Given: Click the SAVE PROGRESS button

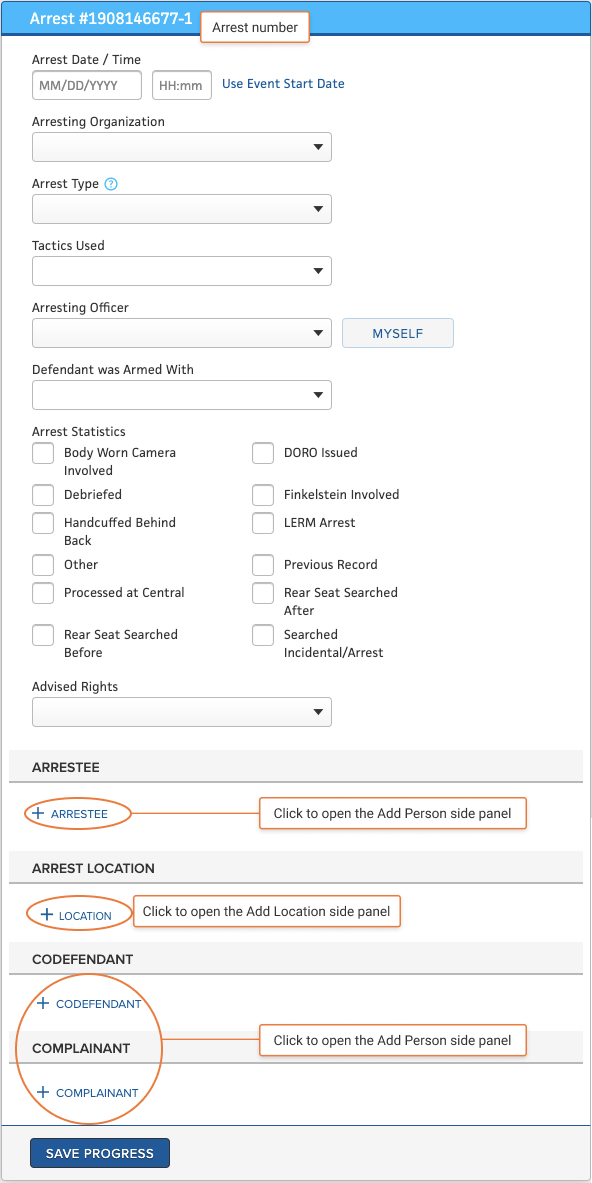Looking at the screenshot, I should [99, 1152].
